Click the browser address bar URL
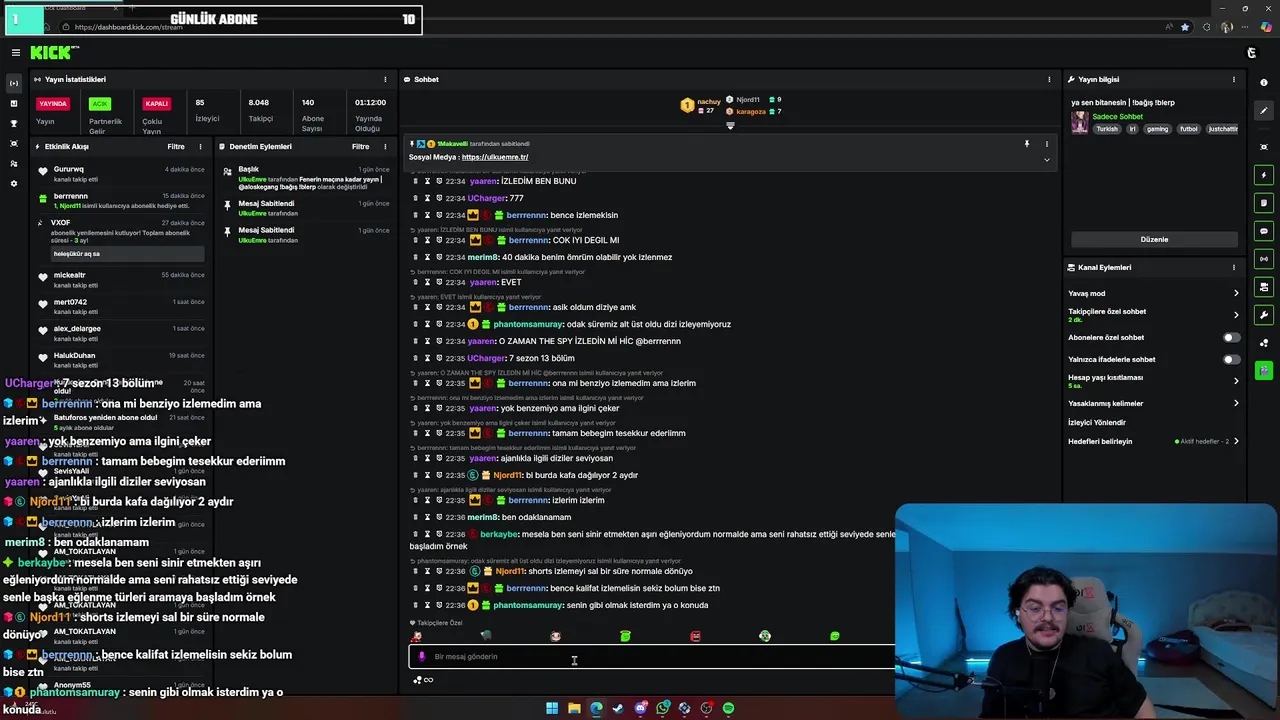Screen dimensions: 1280x720 coord(128,27)
